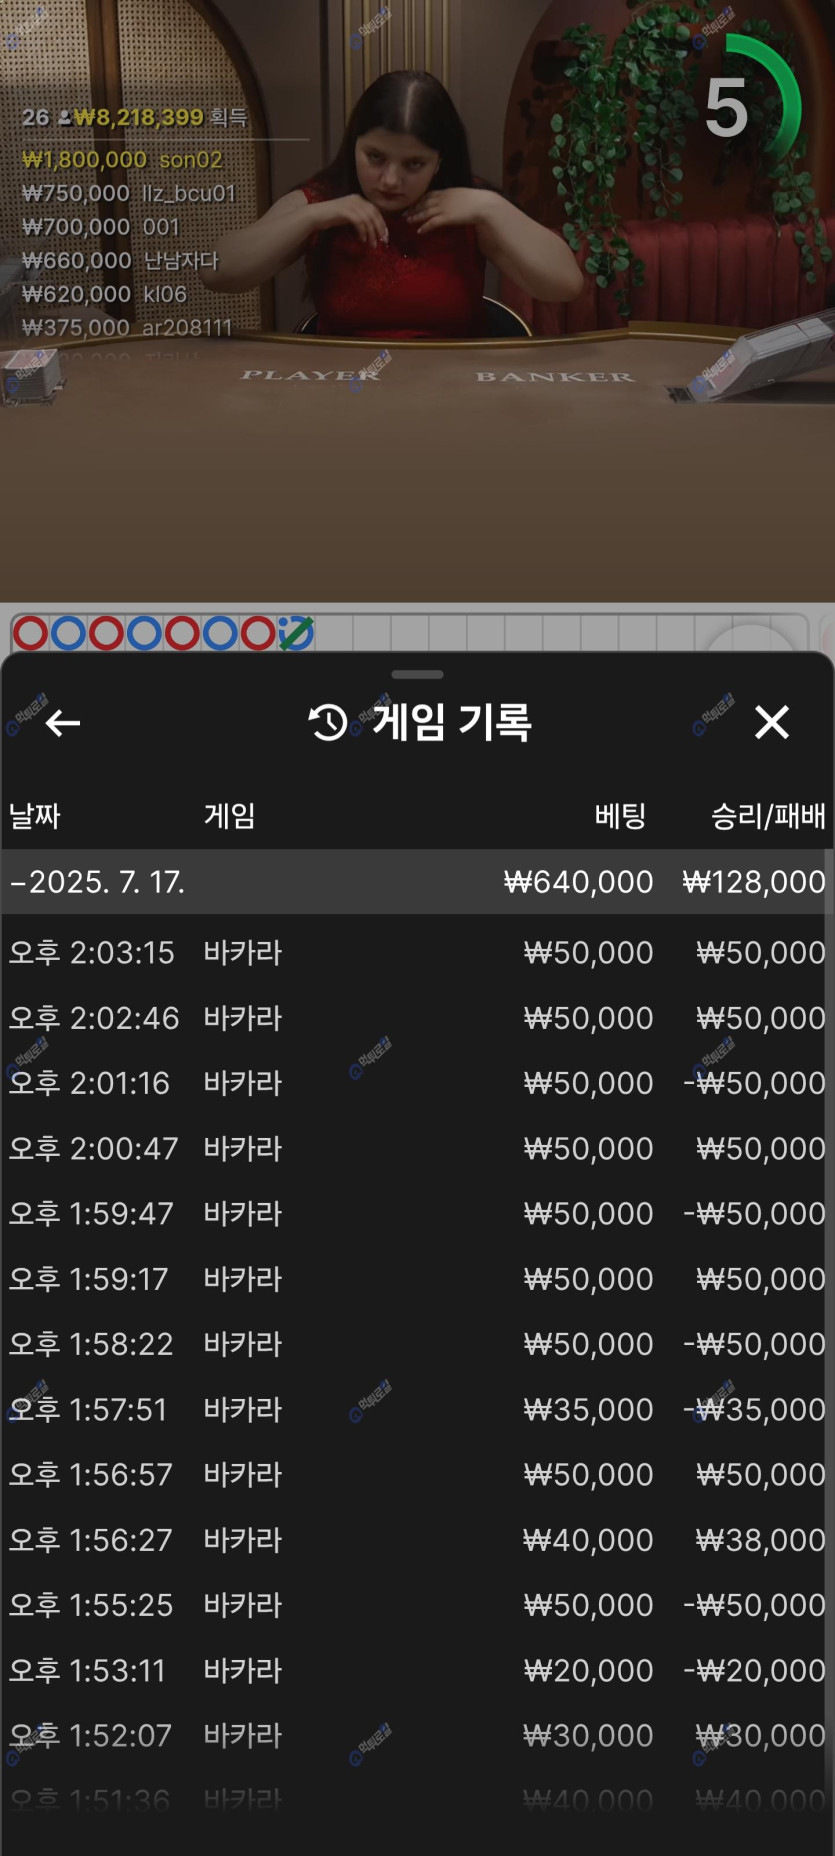This screenshot has width=835, height=1856.
Task: Tap the player count icon next to 26
Action: 64,118
